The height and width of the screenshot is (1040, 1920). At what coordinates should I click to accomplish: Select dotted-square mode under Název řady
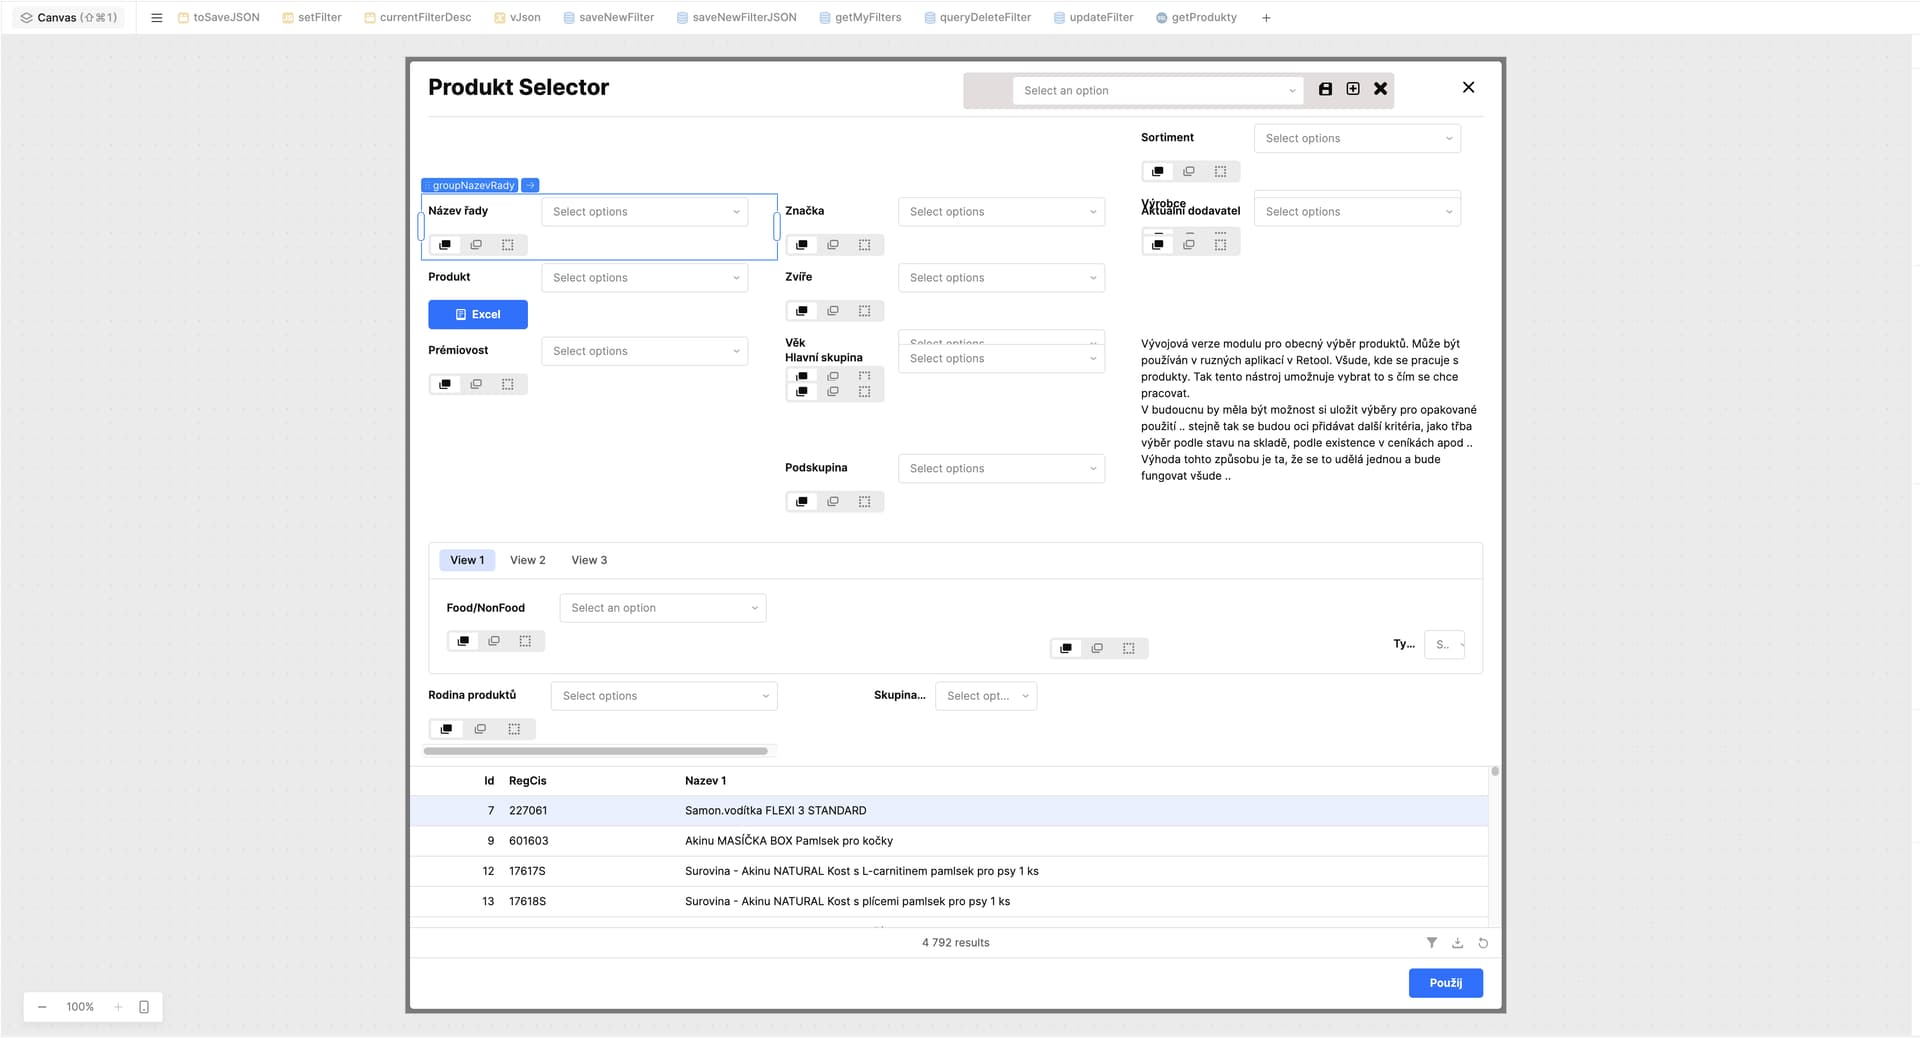(x=508, y=245)
